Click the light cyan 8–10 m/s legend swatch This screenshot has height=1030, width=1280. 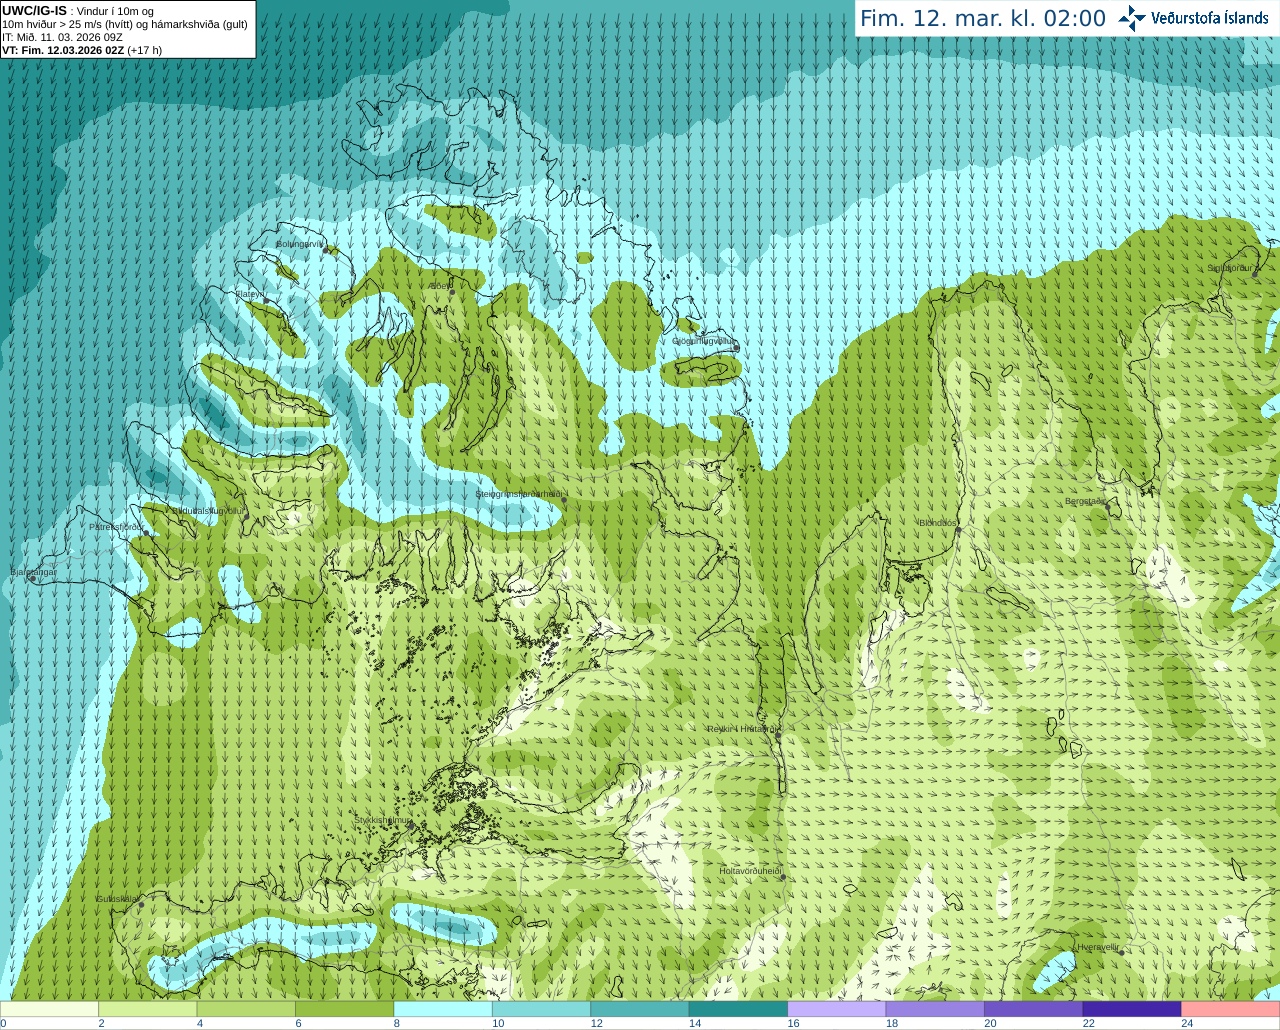(x=443, y=1009)
